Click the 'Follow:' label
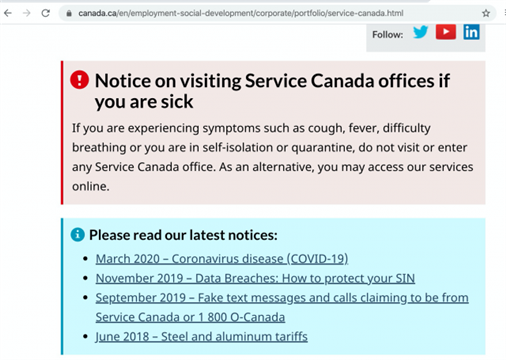Viewport: 506px width, 360px height. click(x=387, y=34)
